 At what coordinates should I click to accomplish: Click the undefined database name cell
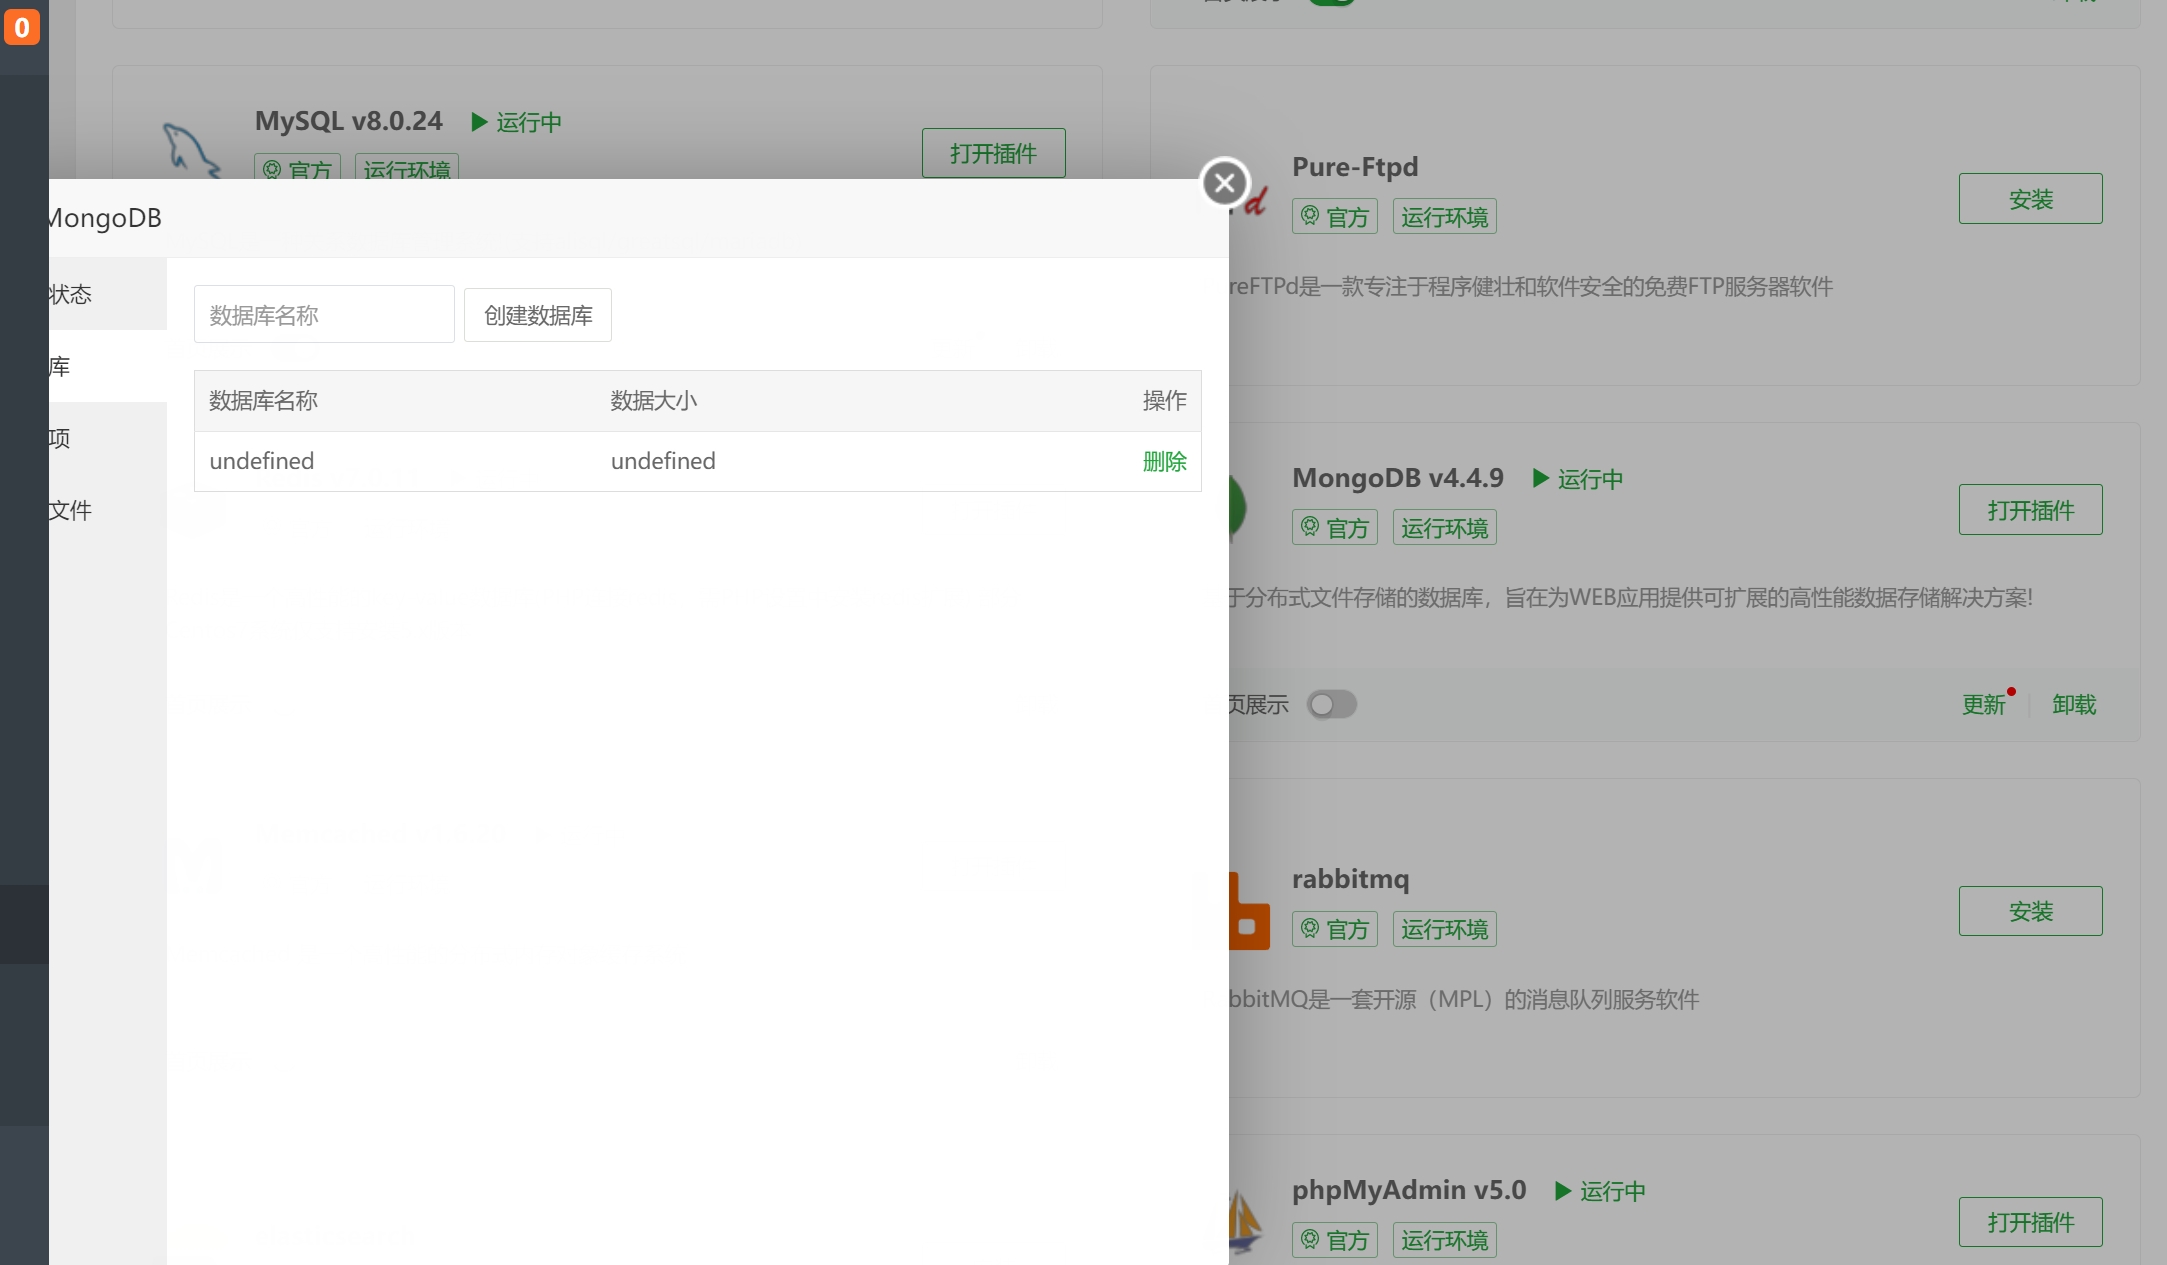[x=262, y=461]
